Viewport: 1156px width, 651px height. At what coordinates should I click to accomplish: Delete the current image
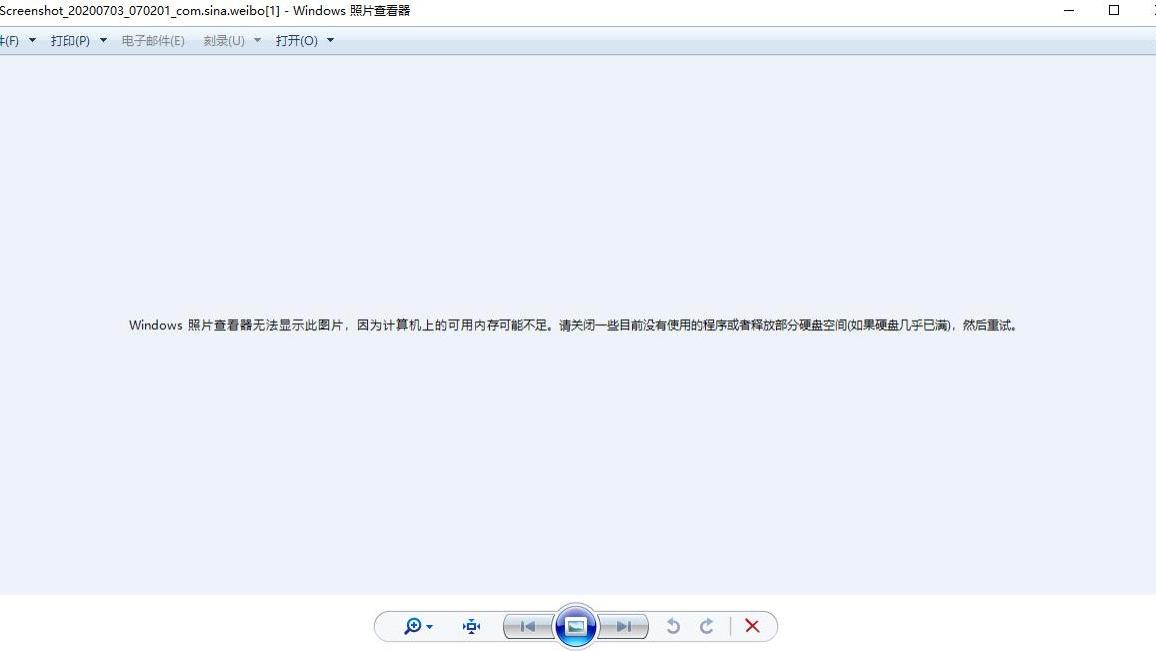[x=752, y=626]
